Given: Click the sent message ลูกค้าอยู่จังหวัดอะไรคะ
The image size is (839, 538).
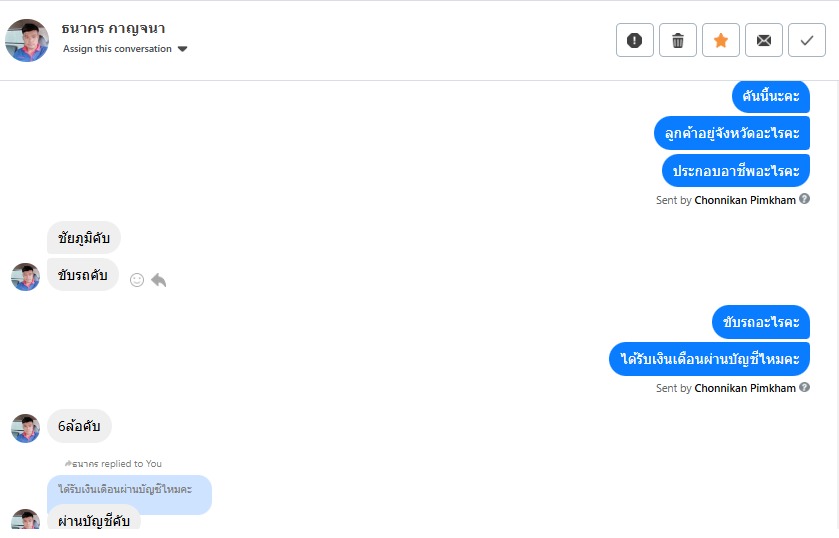Looking at the screenshot, I should (732, 133).
